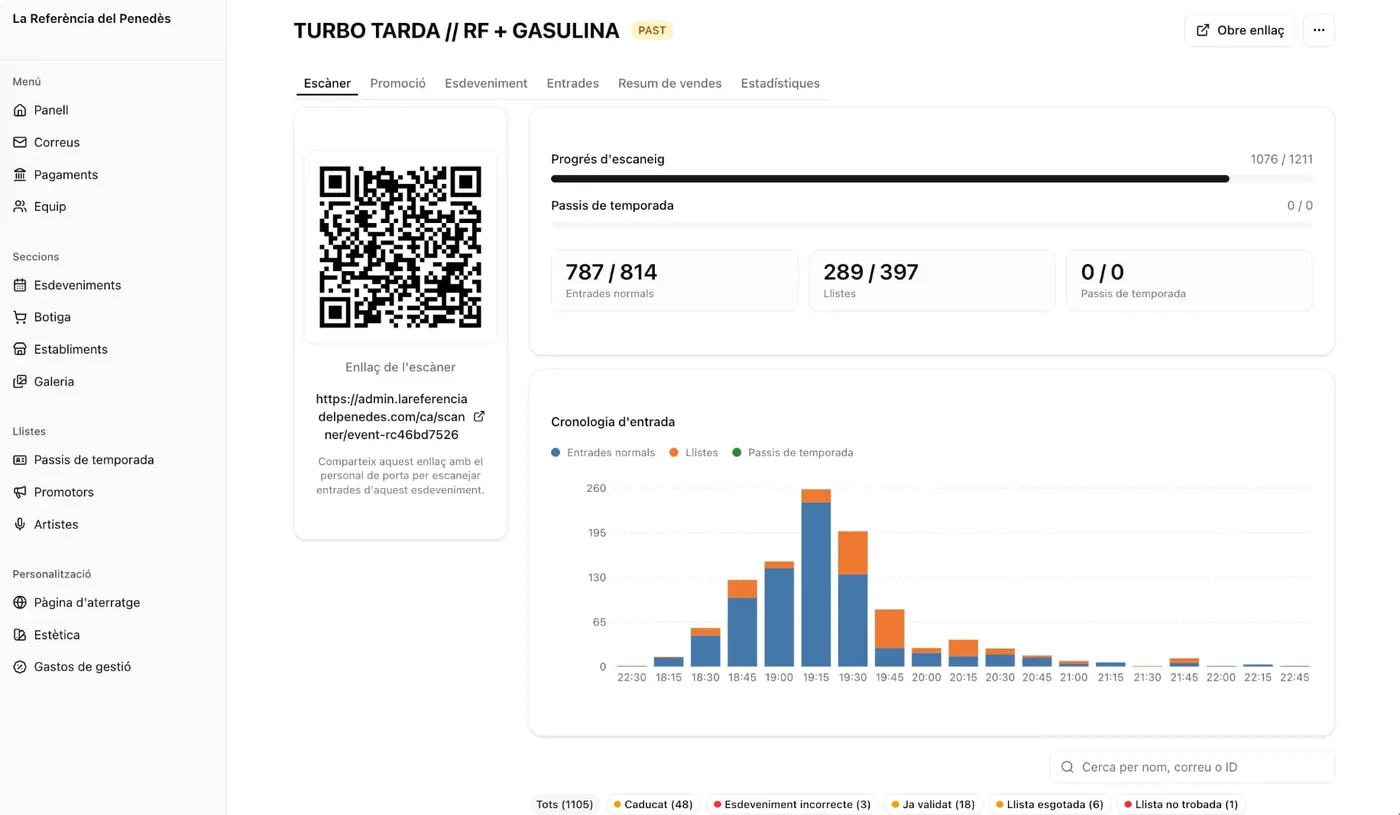Switch to the Esdeveniment tab
Screen dimensions: 1400x815
(486, 83)
